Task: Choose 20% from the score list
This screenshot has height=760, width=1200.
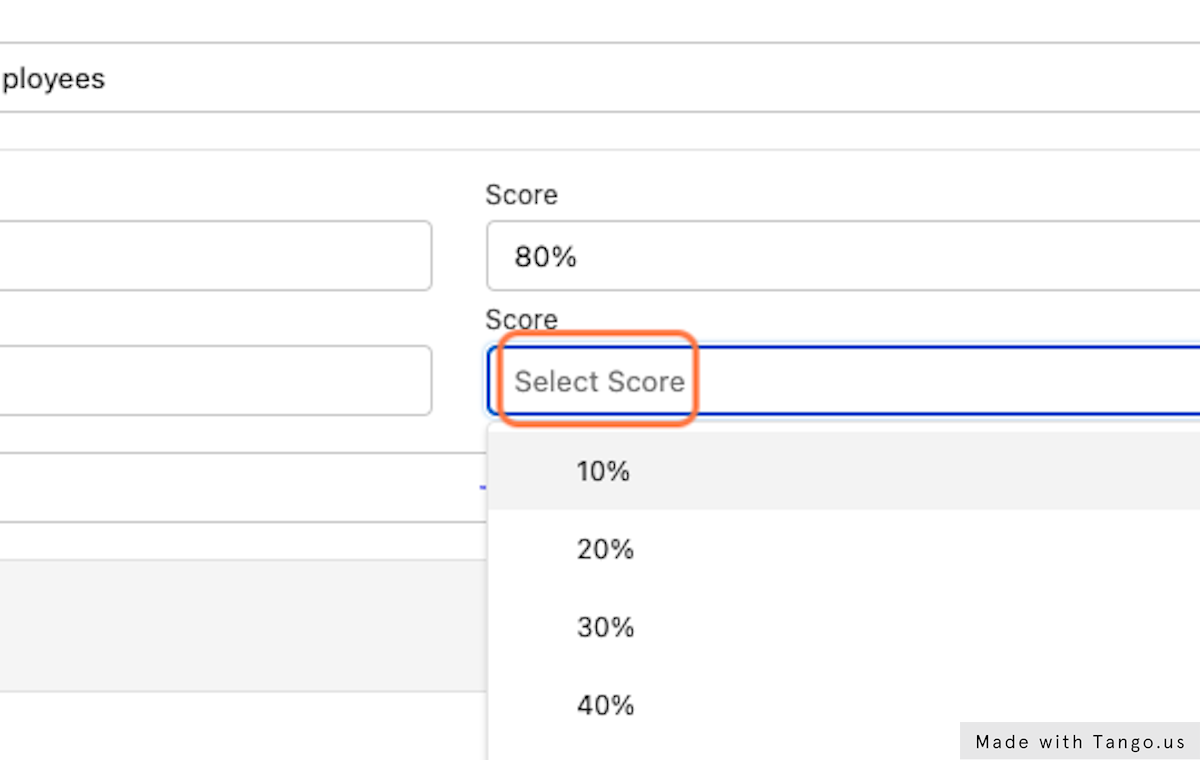Action: pos(605,549)
